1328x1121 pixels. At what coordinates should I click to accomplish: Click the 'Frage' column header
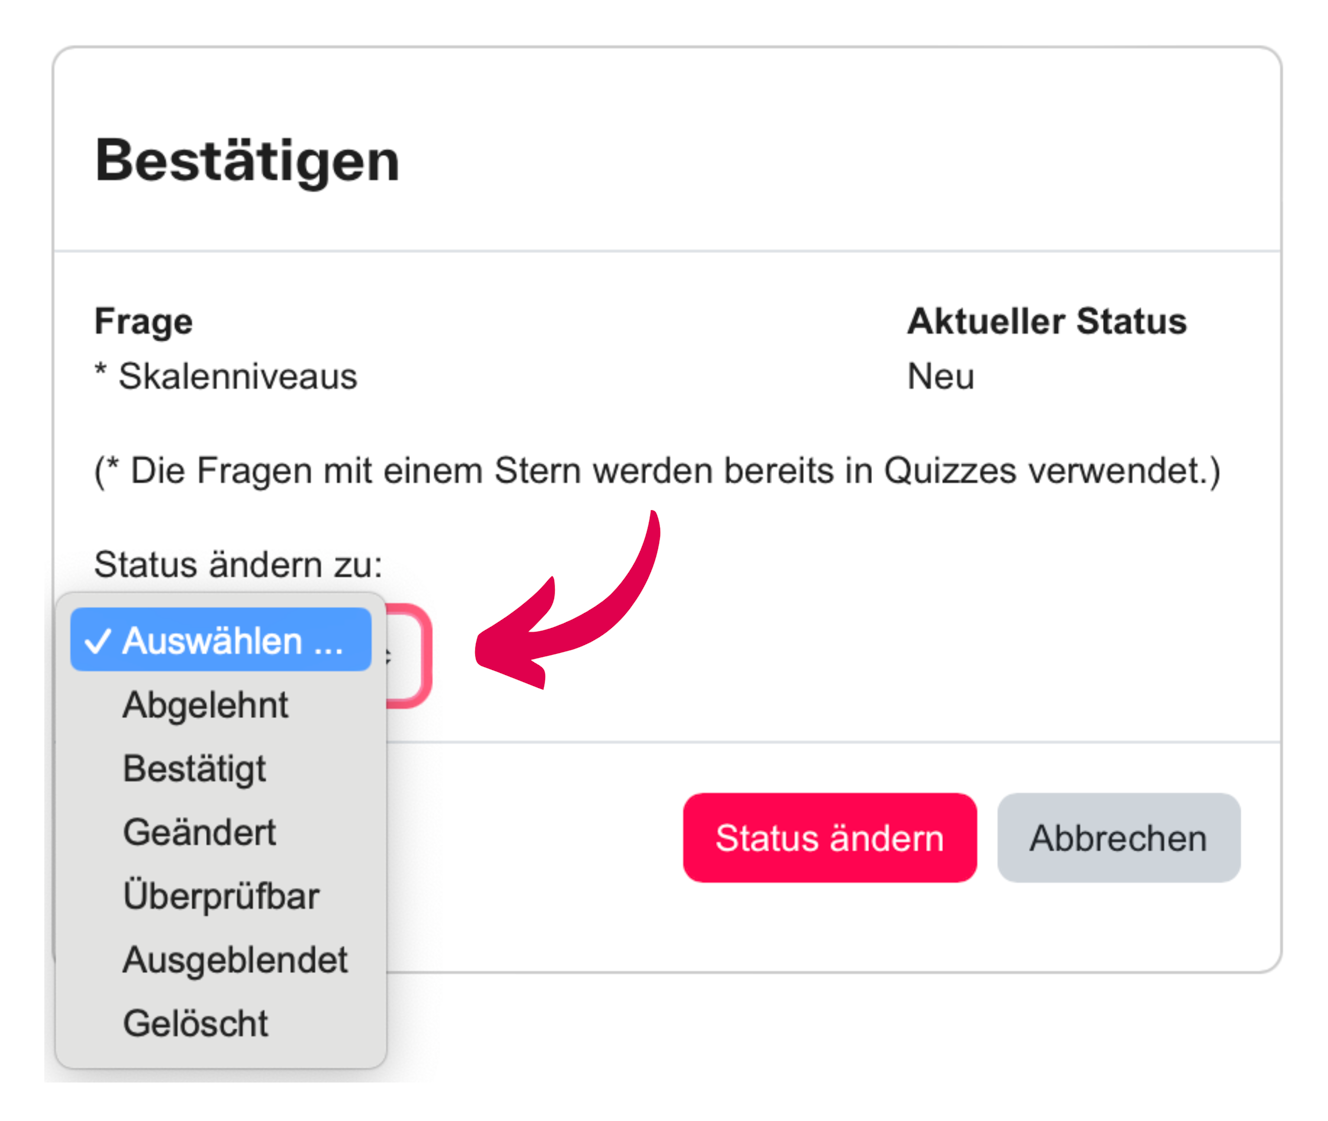[143, 322]
